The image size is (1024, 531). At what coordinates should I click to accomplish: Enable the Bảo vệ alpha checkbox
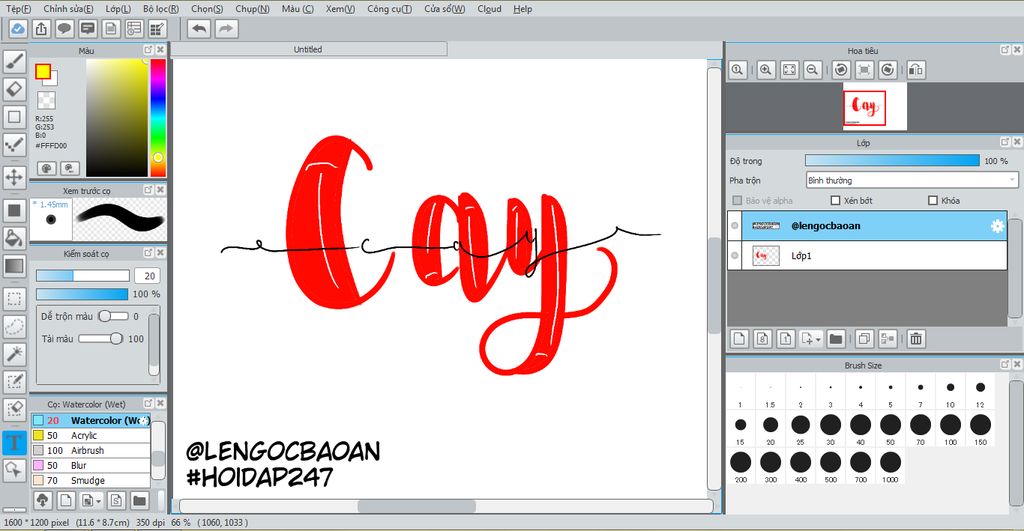737,201
